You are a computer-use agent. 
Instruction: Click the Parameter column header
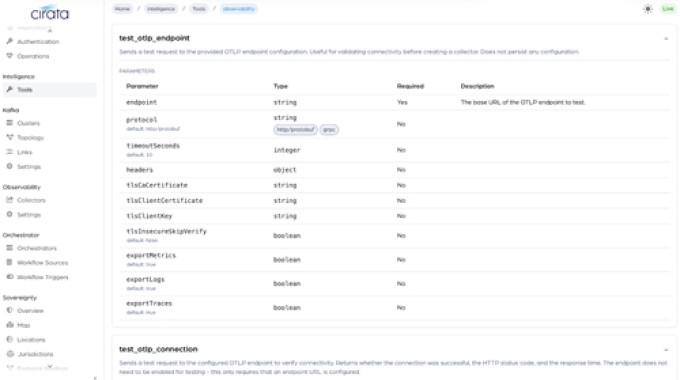[x=142, y=86]
